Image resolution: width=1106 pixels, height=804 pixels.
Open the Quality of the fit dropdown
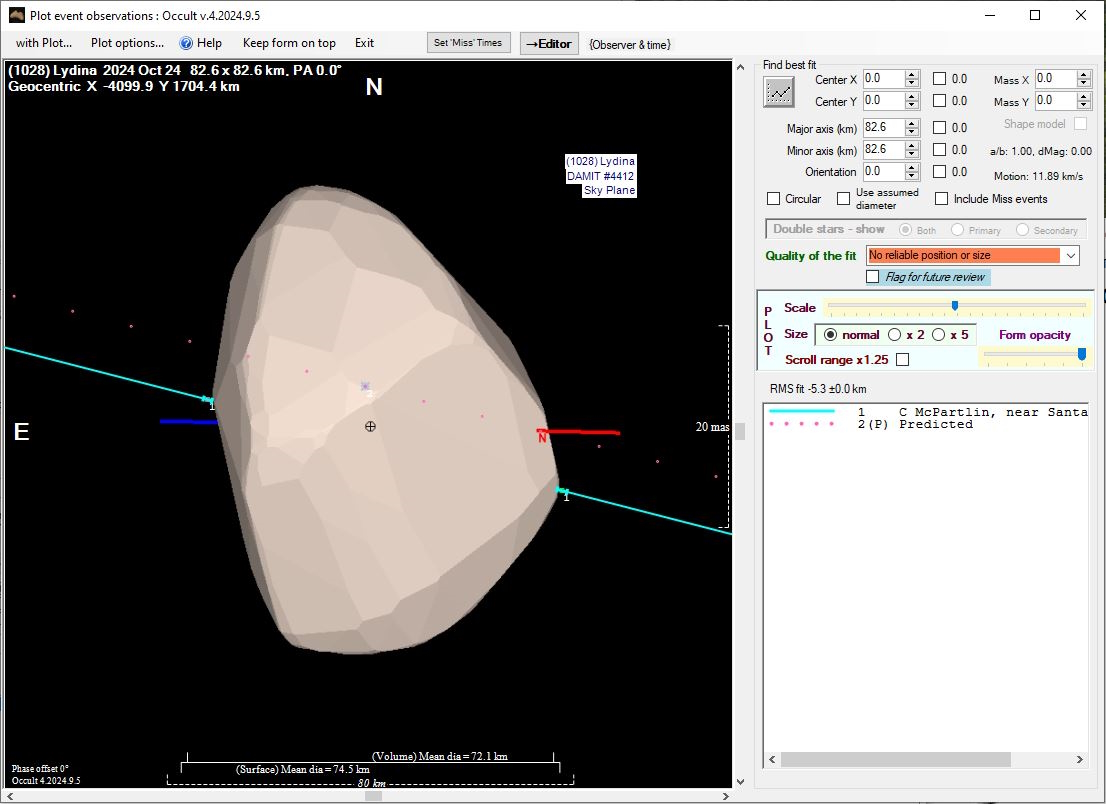(1071, 255)
